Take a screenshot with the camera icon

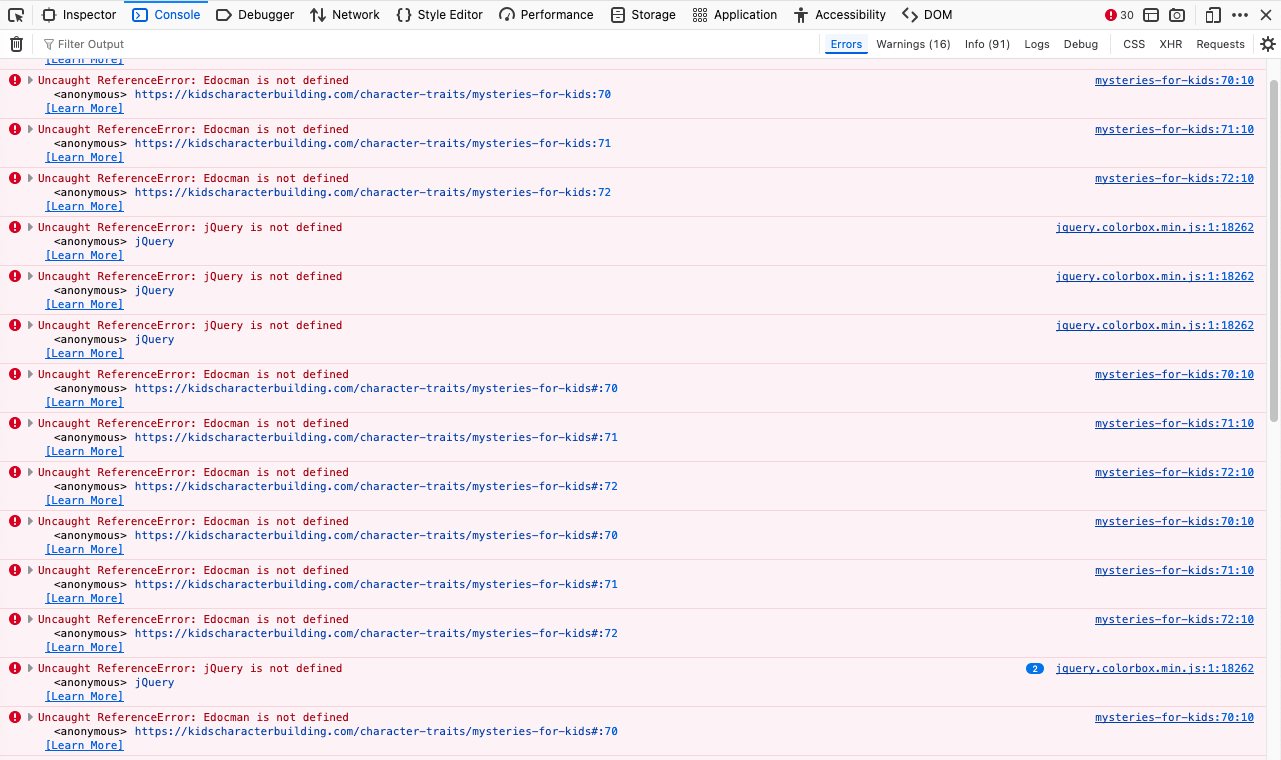pos(1178,15)
